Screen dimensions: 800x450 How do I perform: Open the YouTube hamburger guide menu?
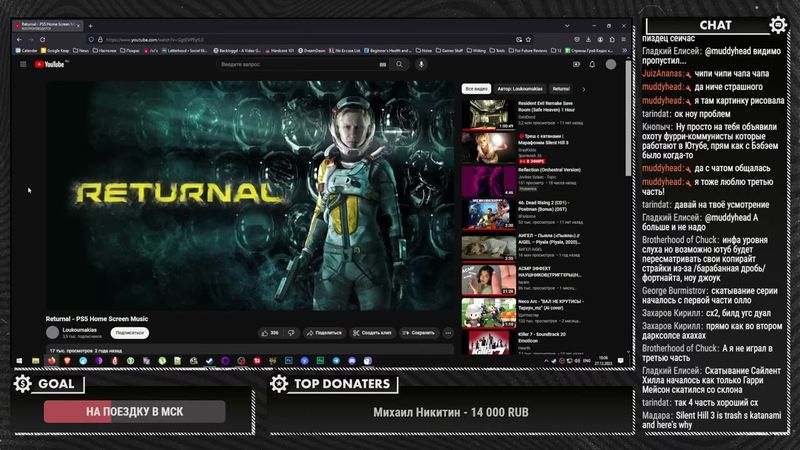[23, 64]
